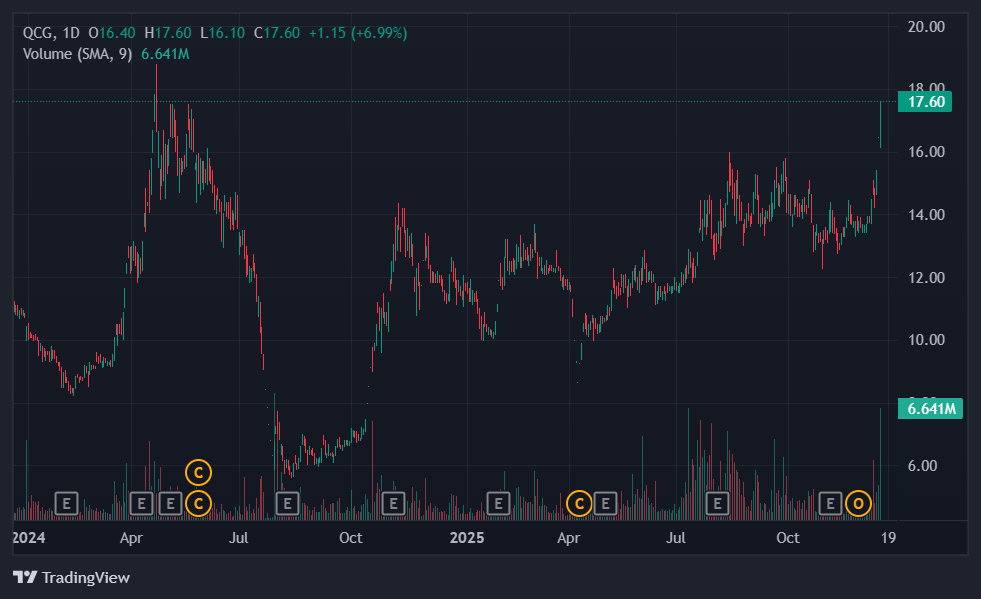Select the current price label 17.60
Viewport: 981px width, 599px height.
point(925,101)
